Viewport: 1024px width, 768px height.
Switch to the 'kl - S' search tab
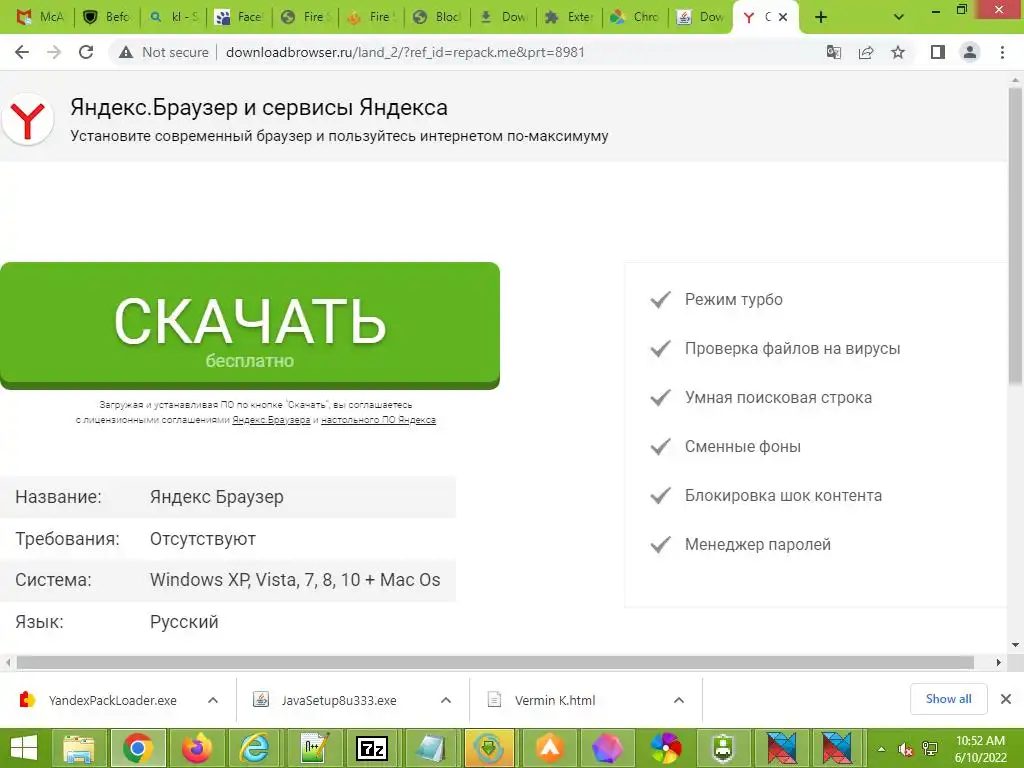tap(174, 17)
